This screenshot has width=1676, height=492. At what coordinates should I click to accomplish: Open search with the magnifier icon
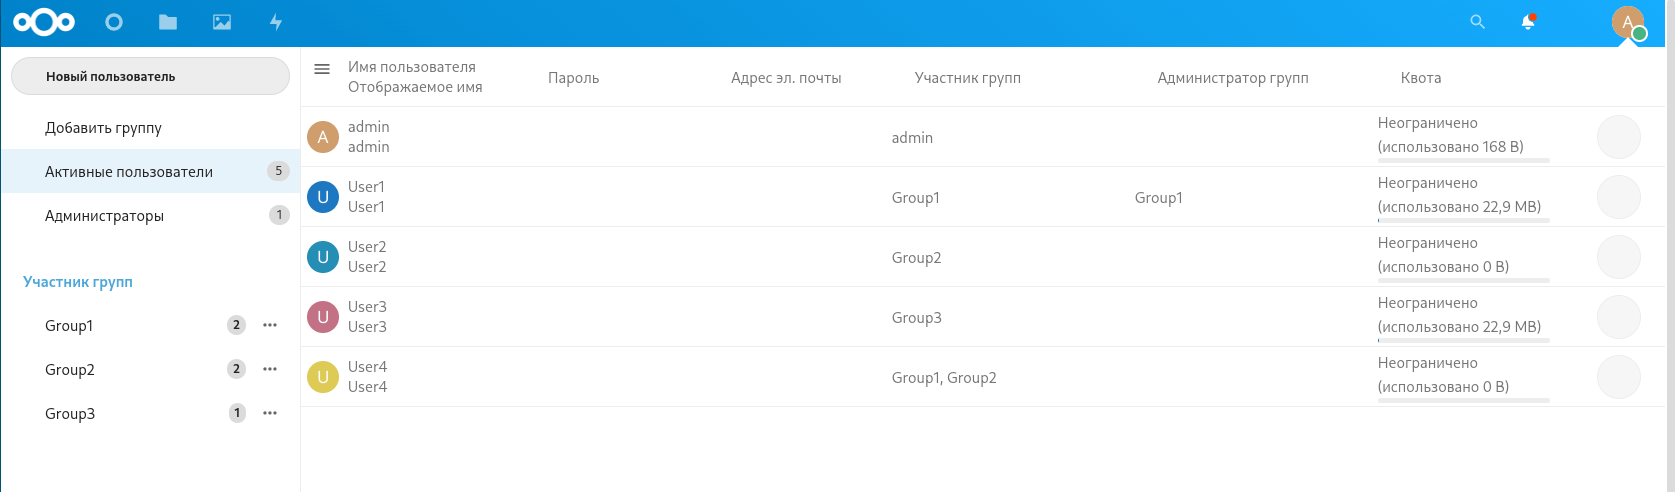point(1477,22)
